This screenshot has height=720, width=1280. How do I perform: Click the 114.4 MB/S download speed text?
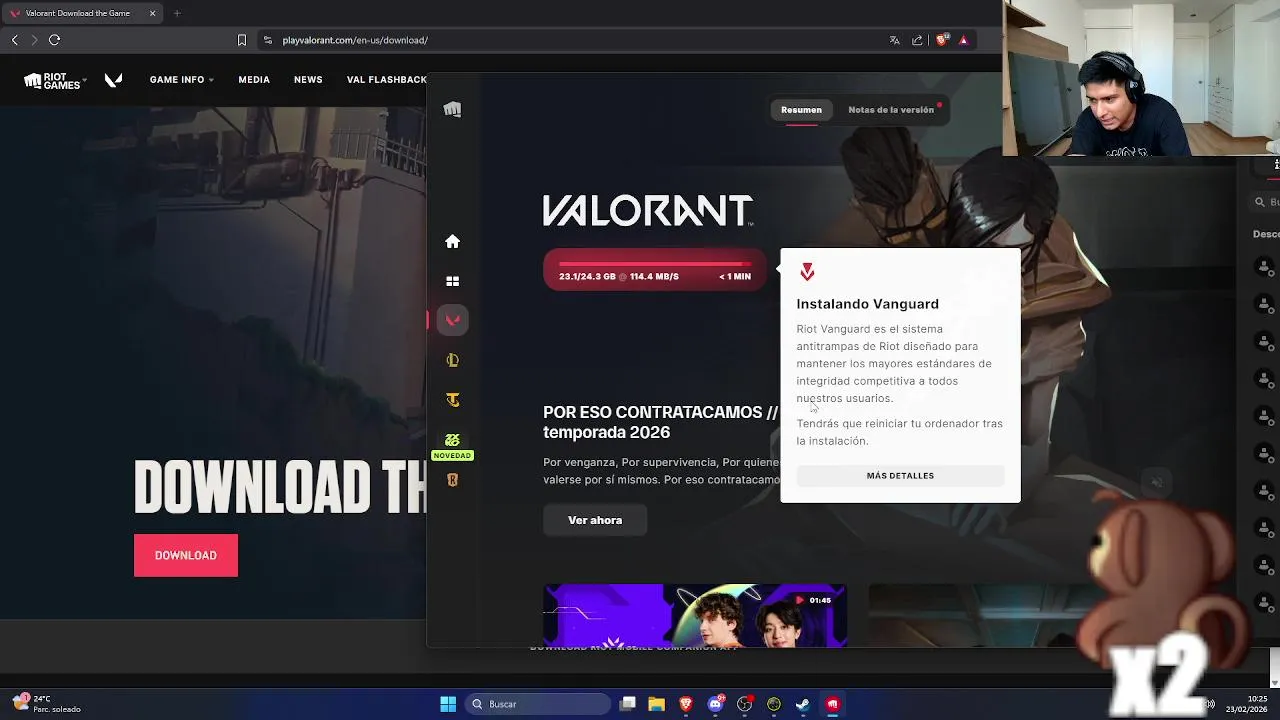tap(654, 277)
